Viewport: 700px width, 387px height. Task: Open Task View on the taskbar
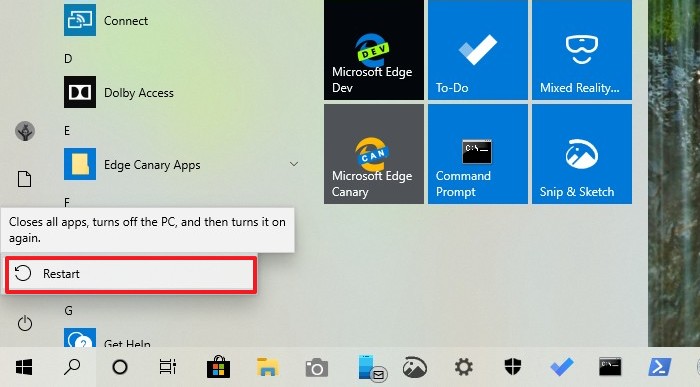point(168,367)
